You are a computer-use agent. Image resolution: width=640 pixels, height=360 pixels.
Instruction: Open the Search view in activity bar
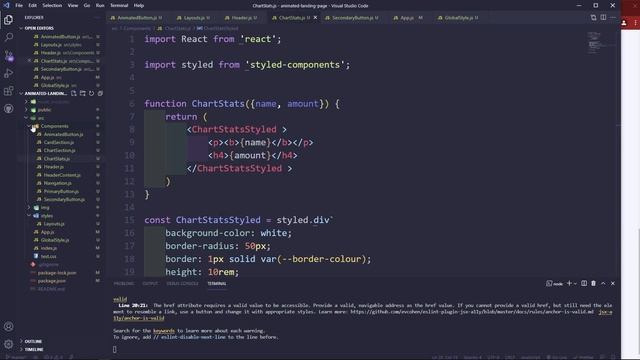(8, 37)
